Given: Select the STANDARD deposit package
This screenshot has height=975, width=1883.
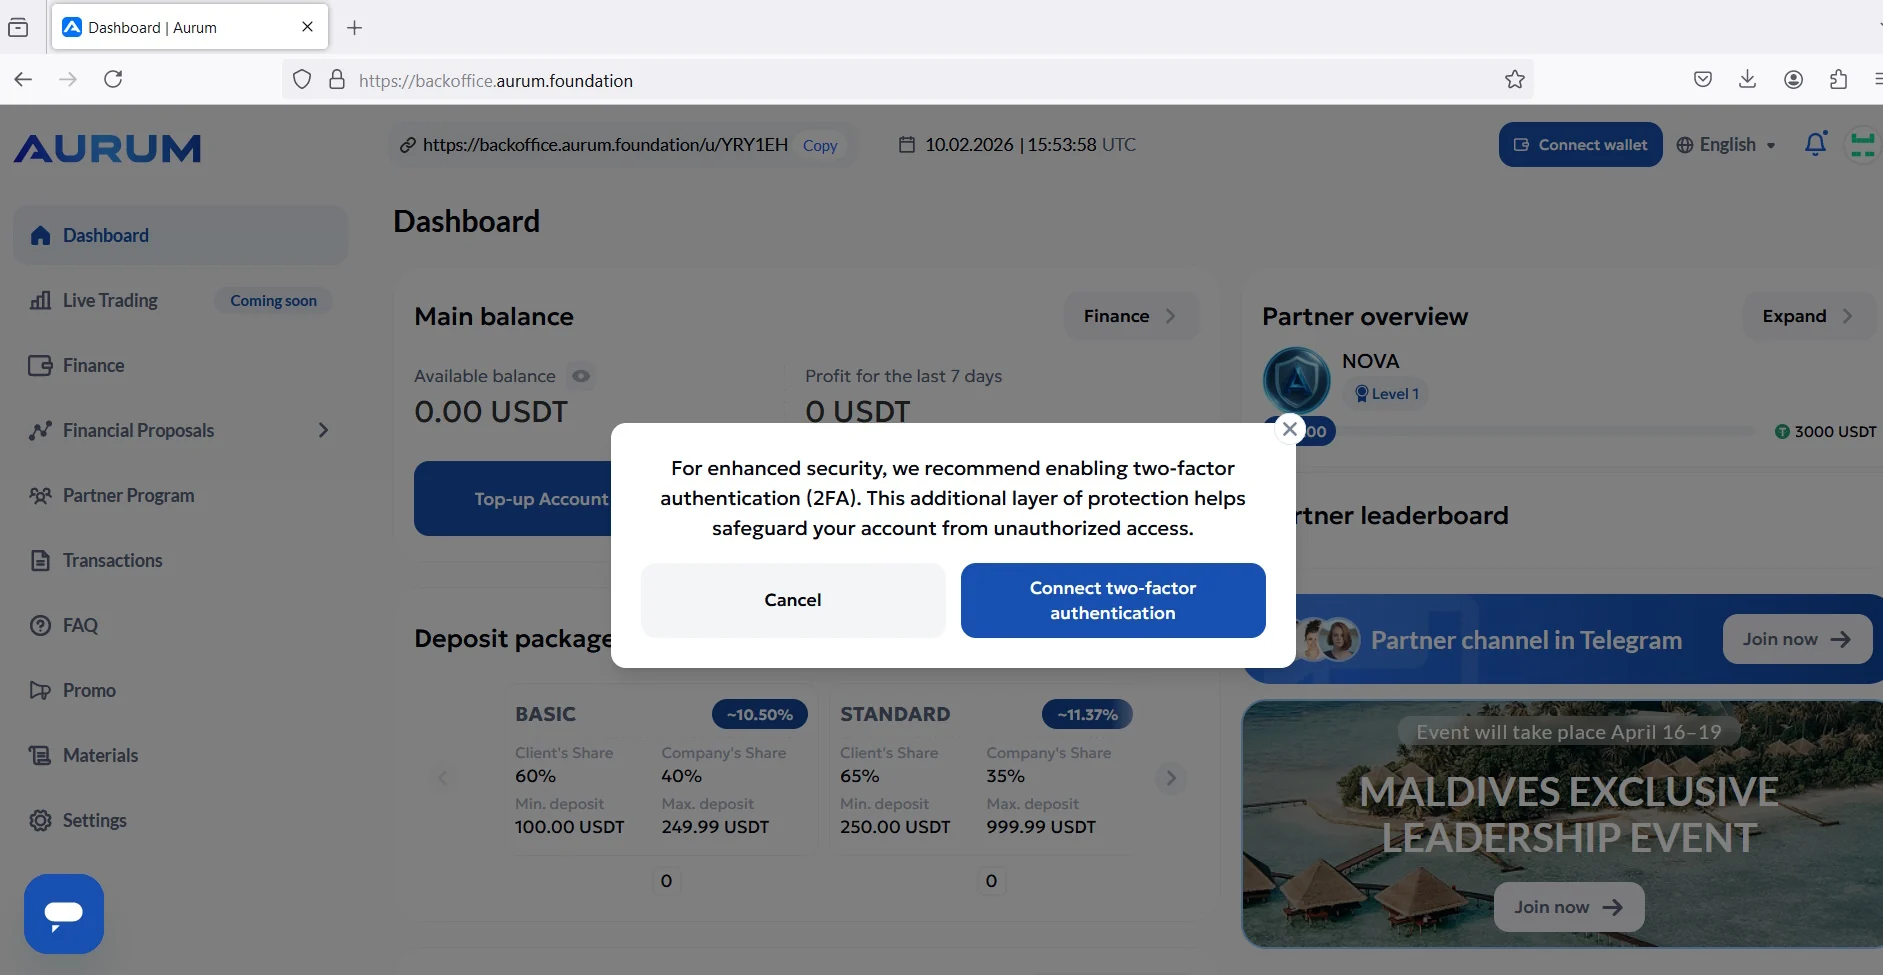Looking at the screenshot, I should (x=986, y=771).
